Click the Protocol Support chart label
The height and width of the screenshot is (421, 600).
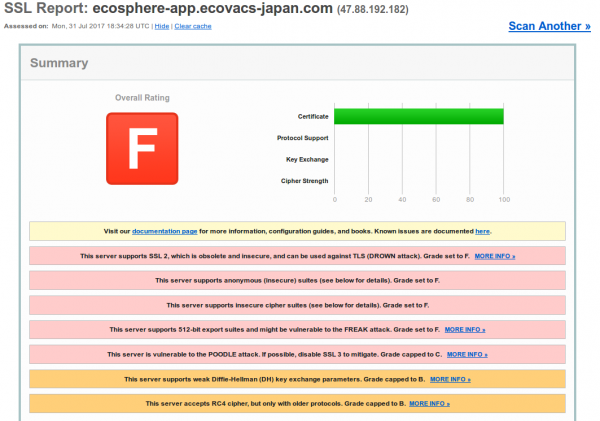tap(303, 138)
